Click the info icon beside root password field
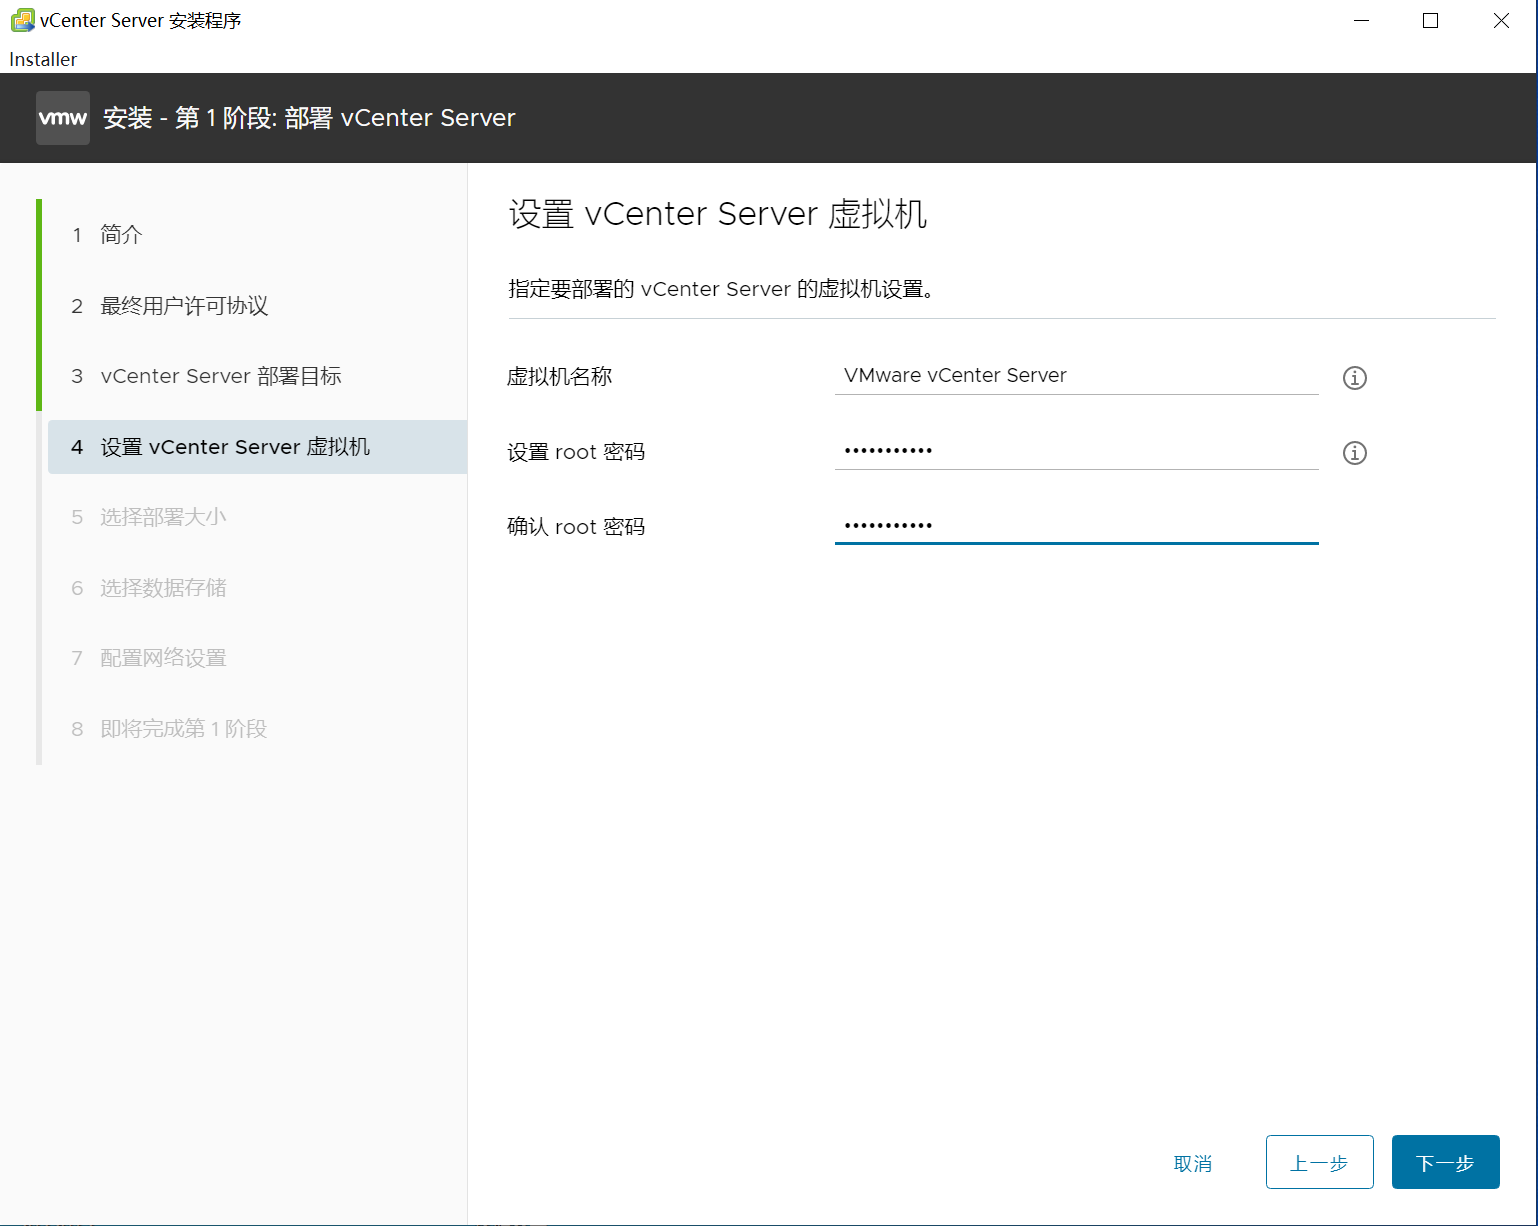This screenshot has width=1538, height=1226. (x=1354, y=453)
